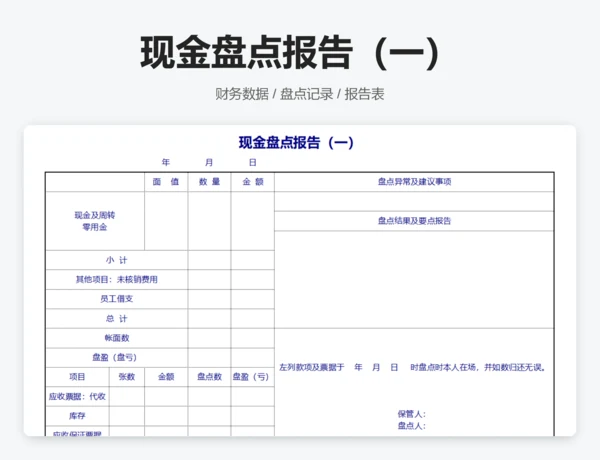Click the statement 左列款项及票据于 text
This screenshot has height=460, width=600.
(x=312, y=367)
